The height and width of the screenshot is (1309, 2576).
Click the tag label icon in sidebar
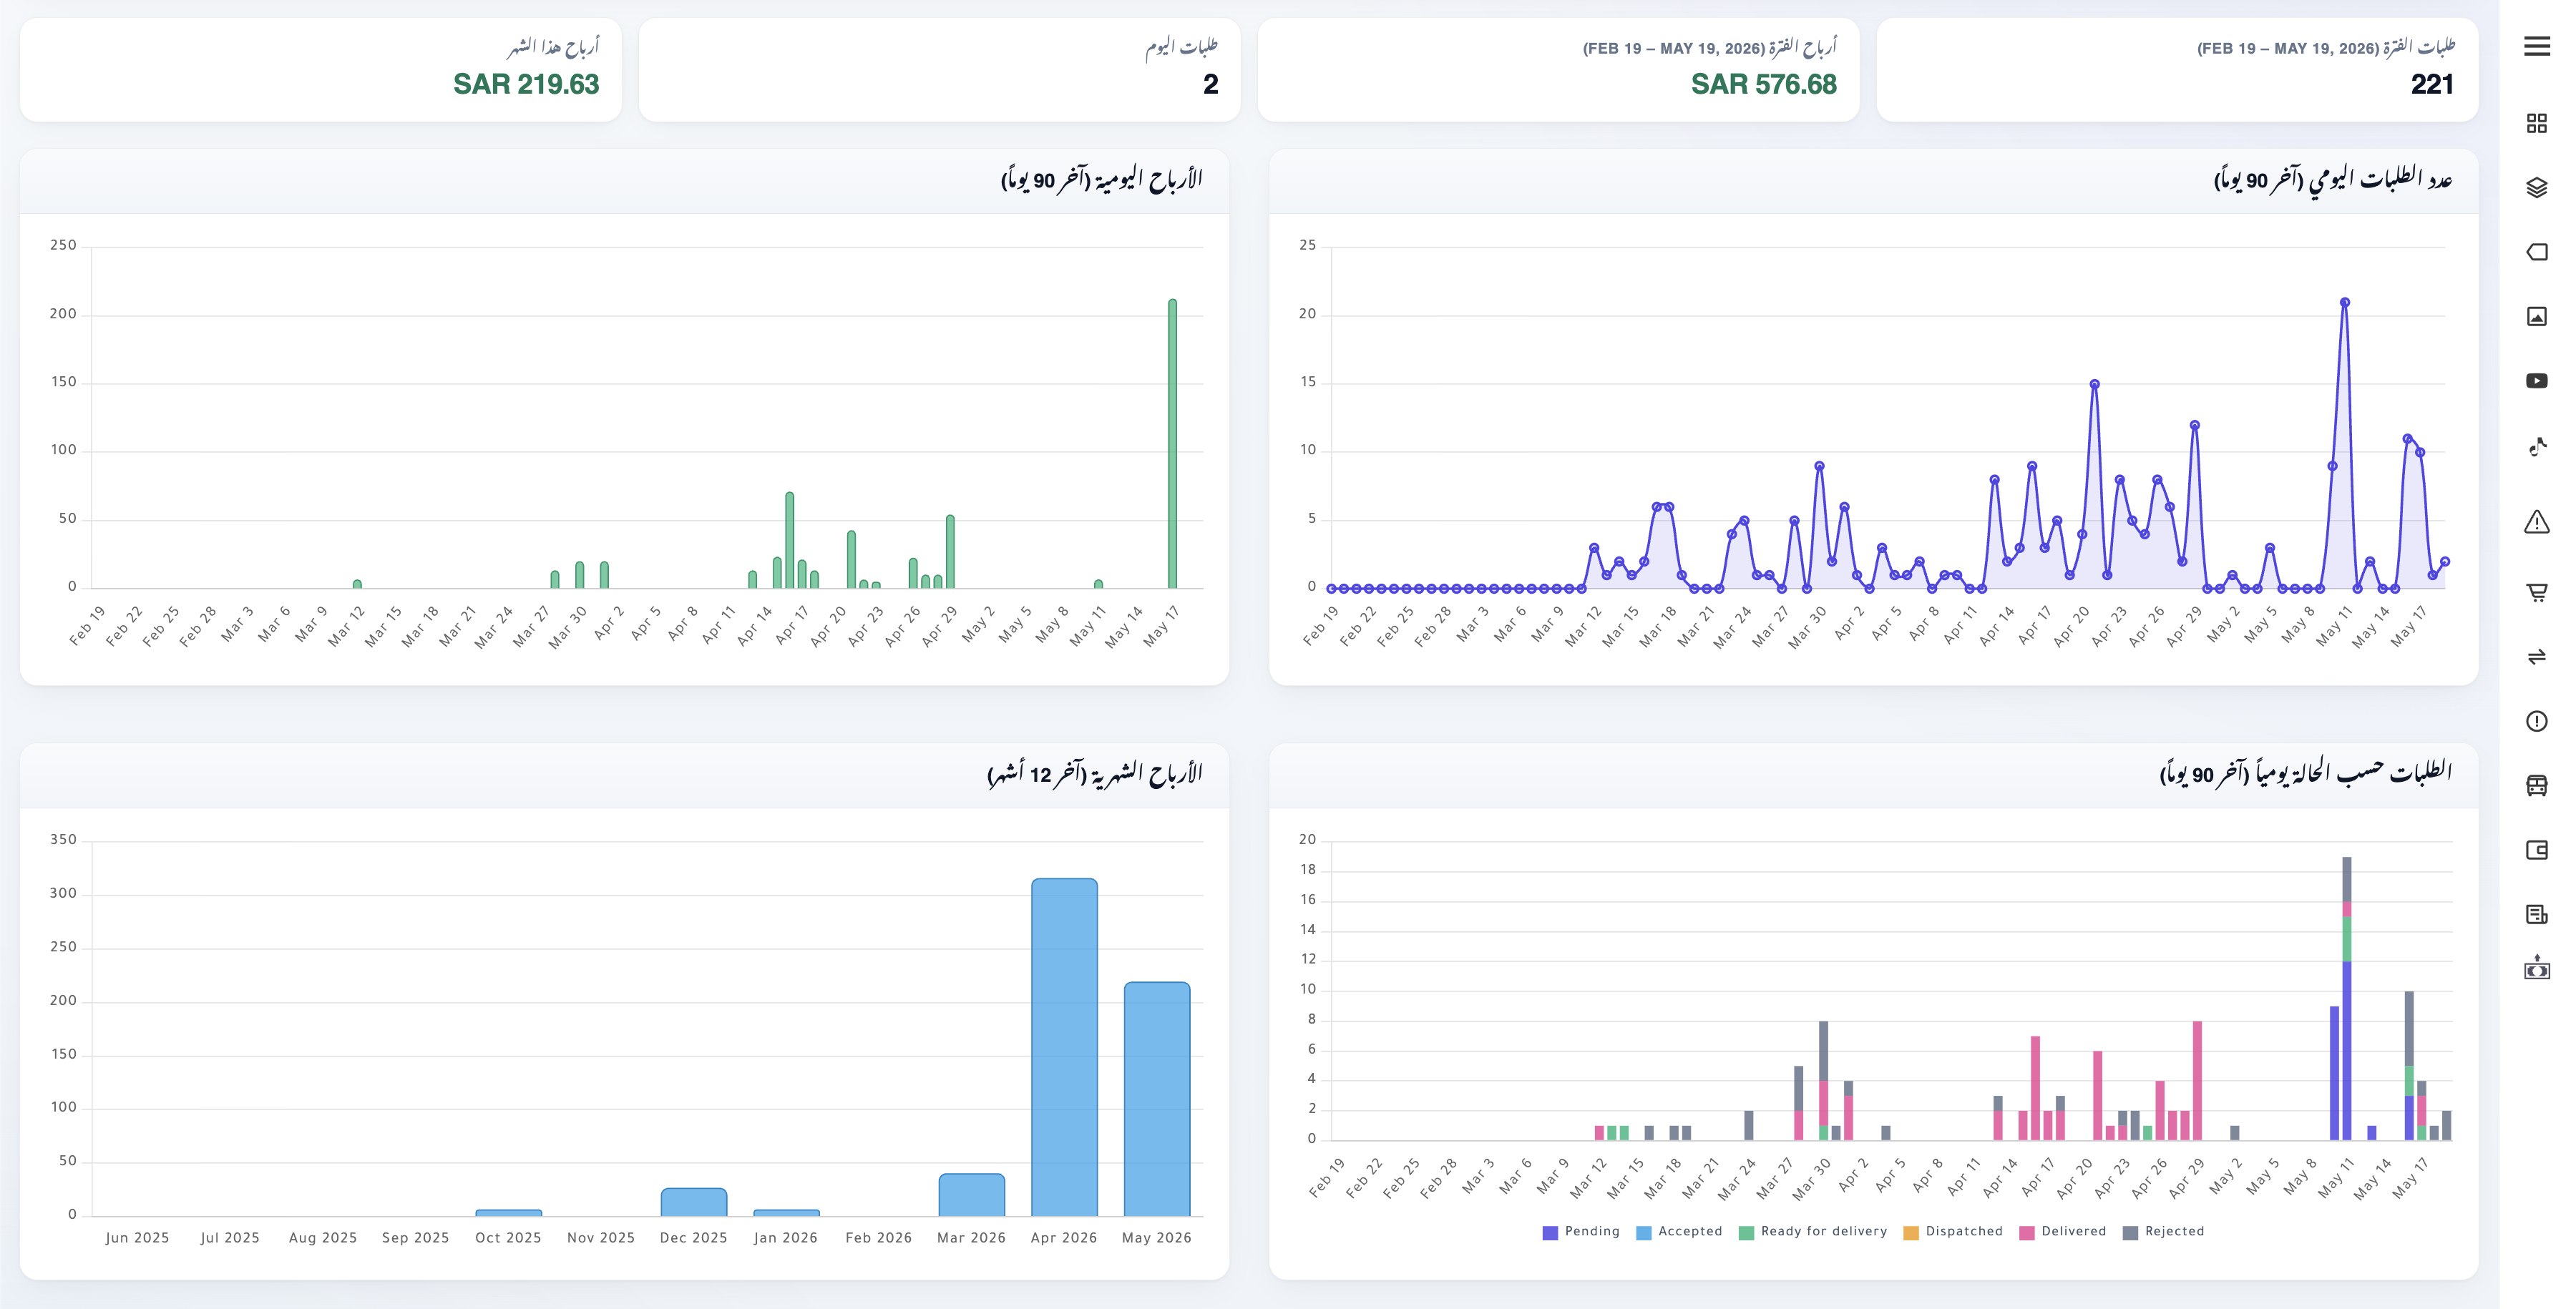[x=2536, y=252]
